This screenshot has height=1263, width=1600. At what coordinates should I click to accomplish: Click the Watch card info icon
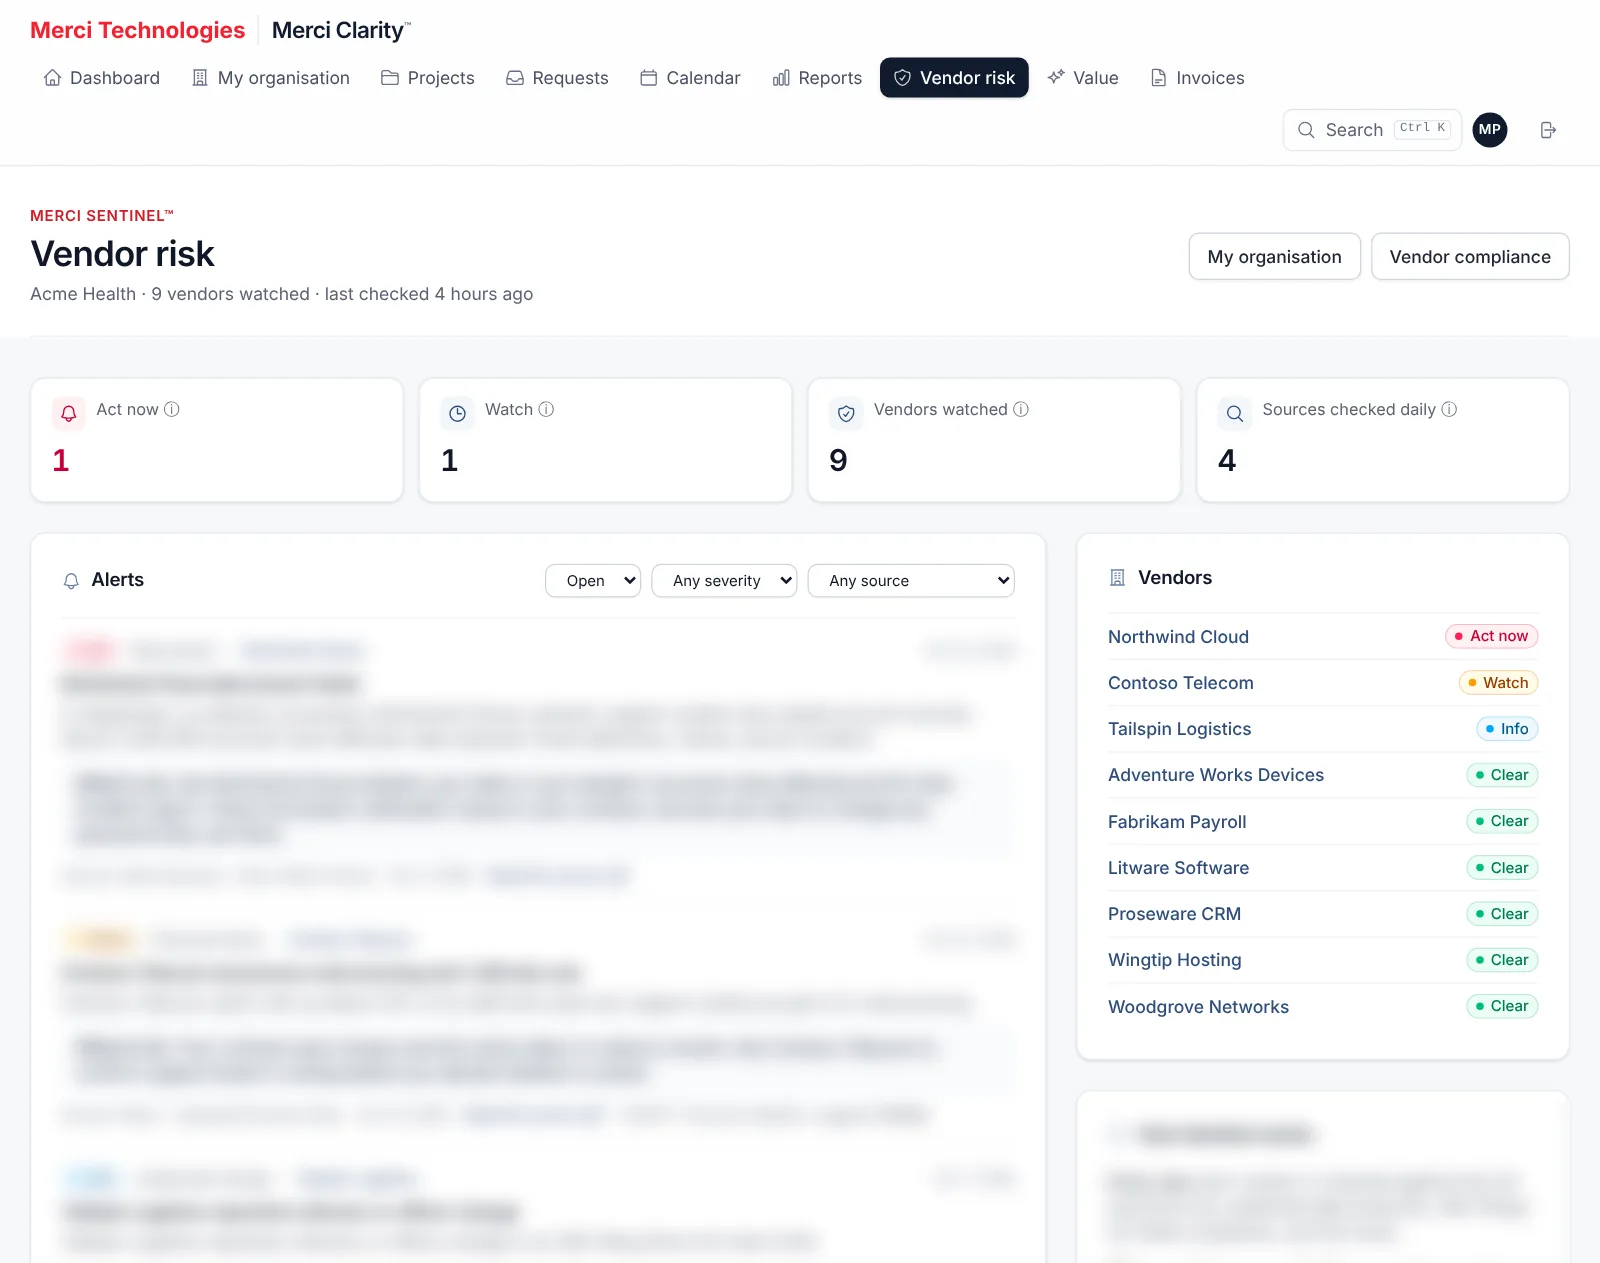(546, 409)
